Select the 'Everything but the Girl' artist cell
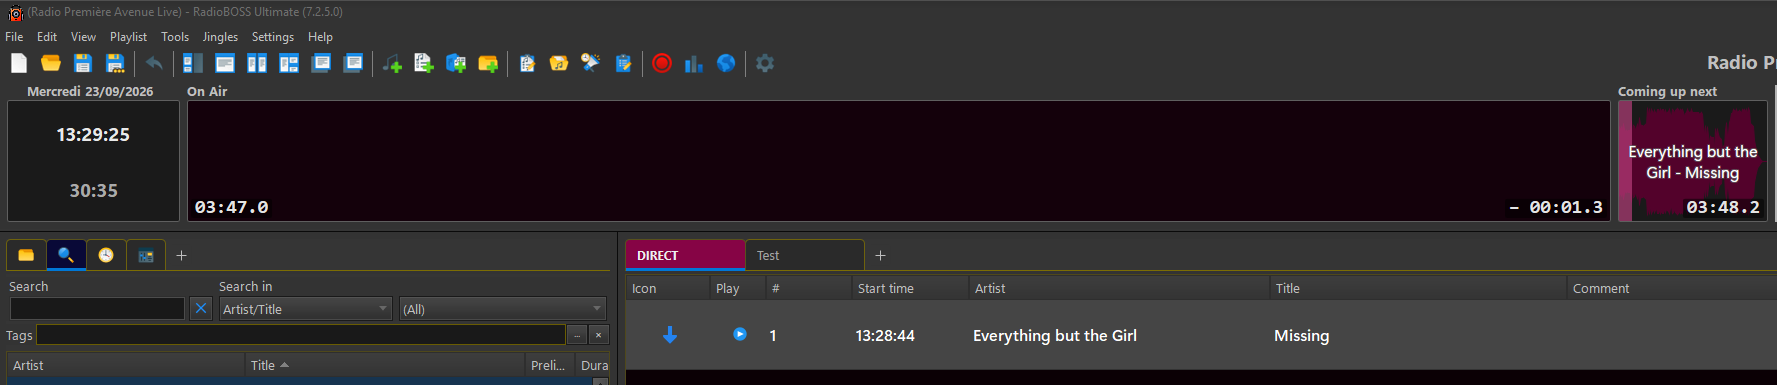The width and height of the screenshot is (1777, 385). point(1055,336)
